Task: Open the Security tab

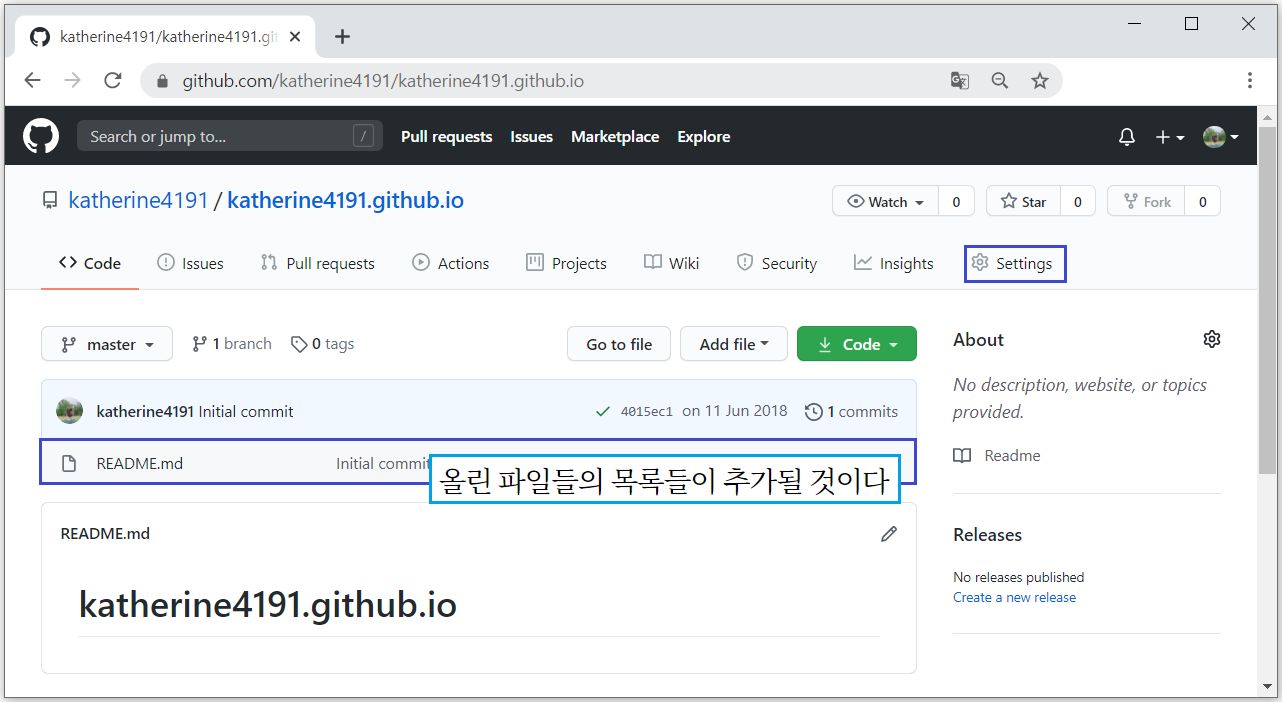Action: tap(777, 263)
